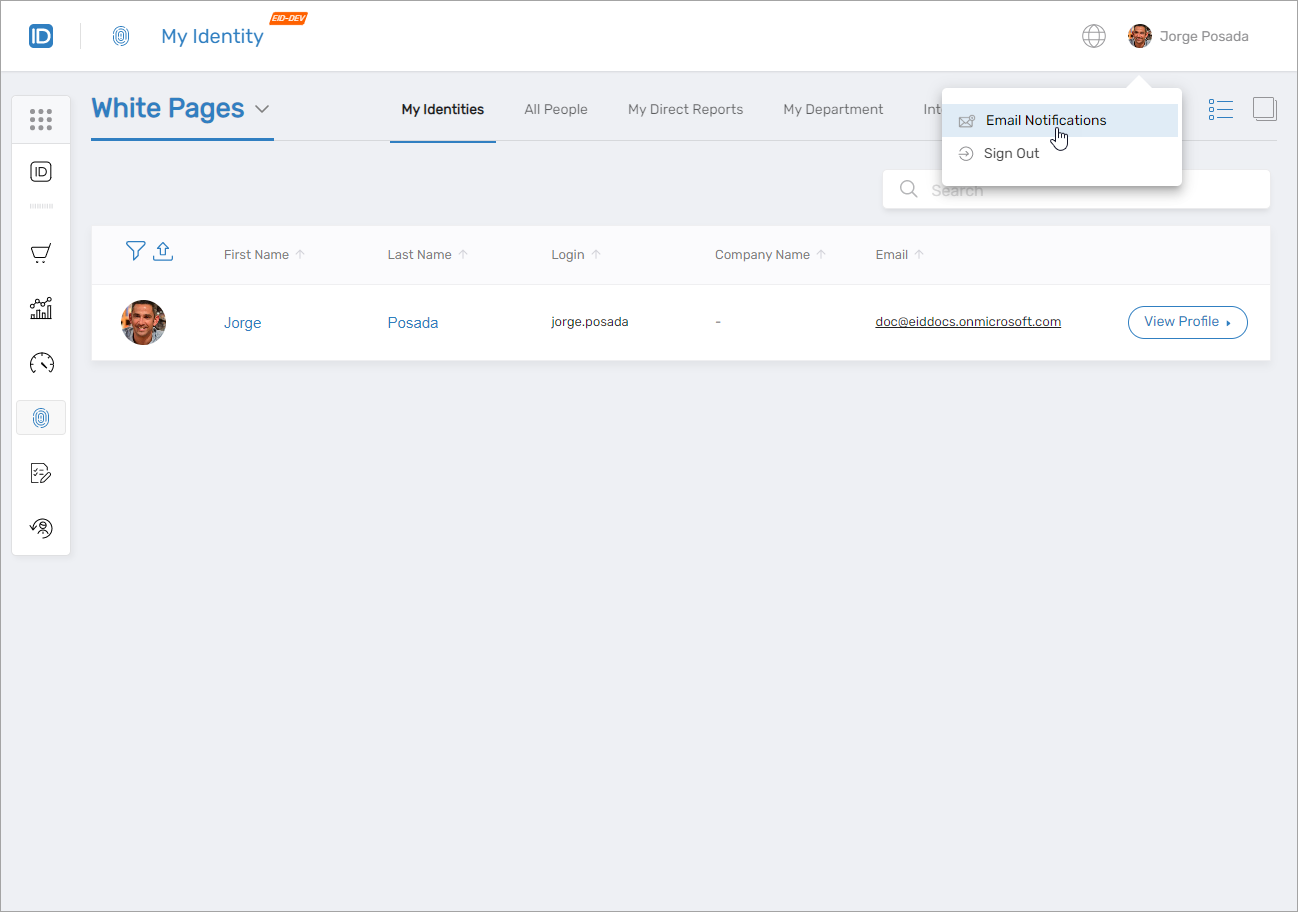The image size is (1298, 912).
Task: Expand the White Pages dropdown chevron
Action: coord(262,109)
